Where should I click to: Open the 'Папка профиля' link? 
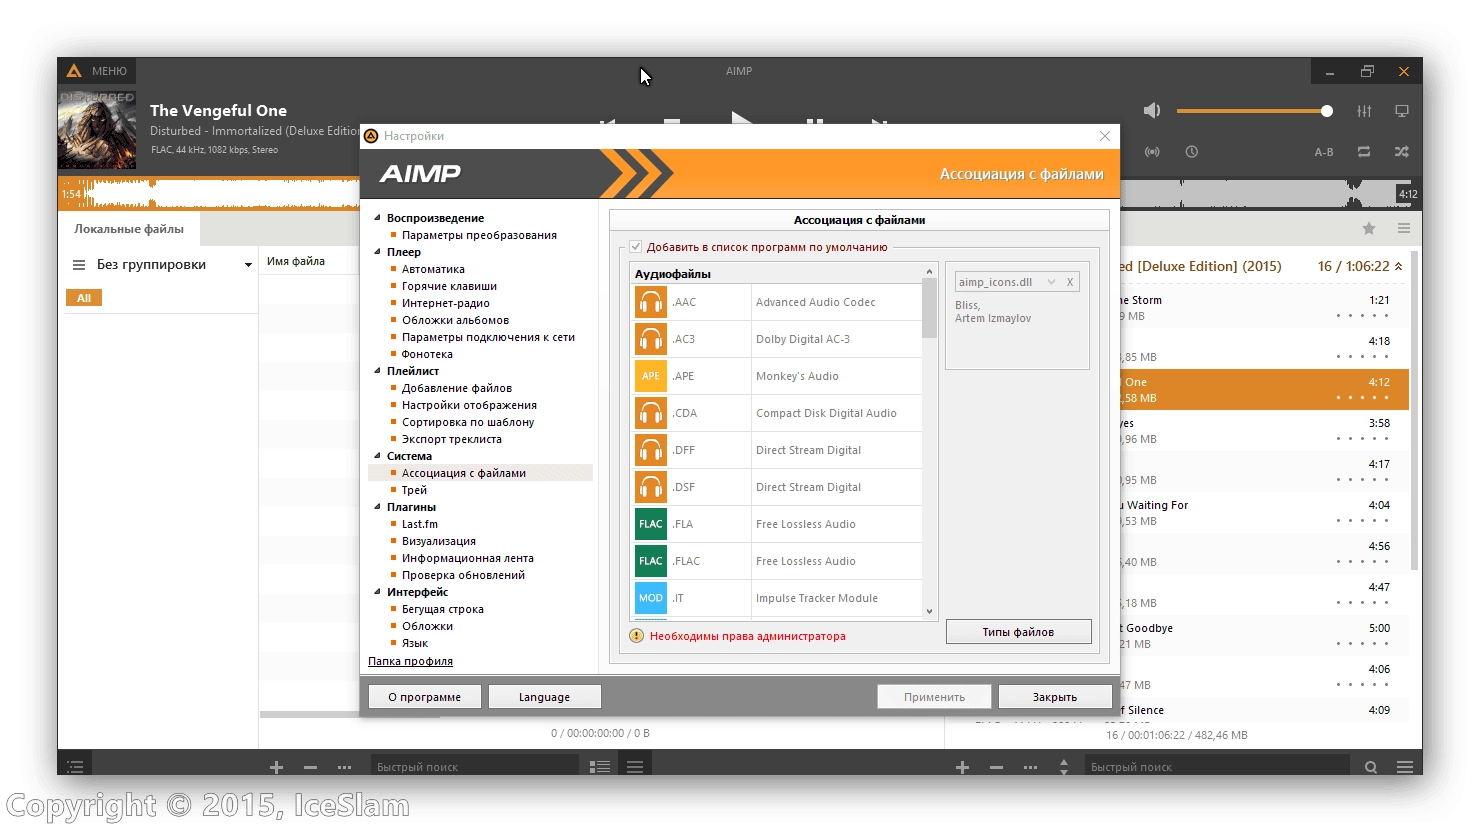(410, 661)
